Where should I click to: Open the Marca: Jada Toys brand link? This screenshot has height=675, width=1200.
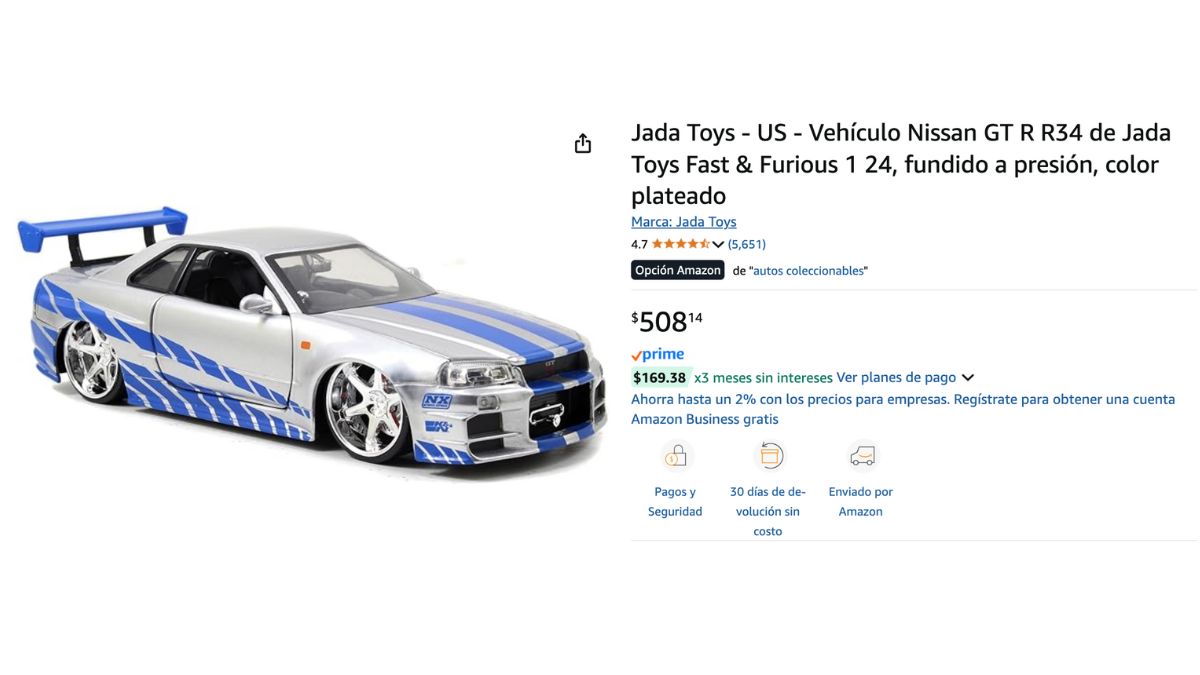point(684,222)
